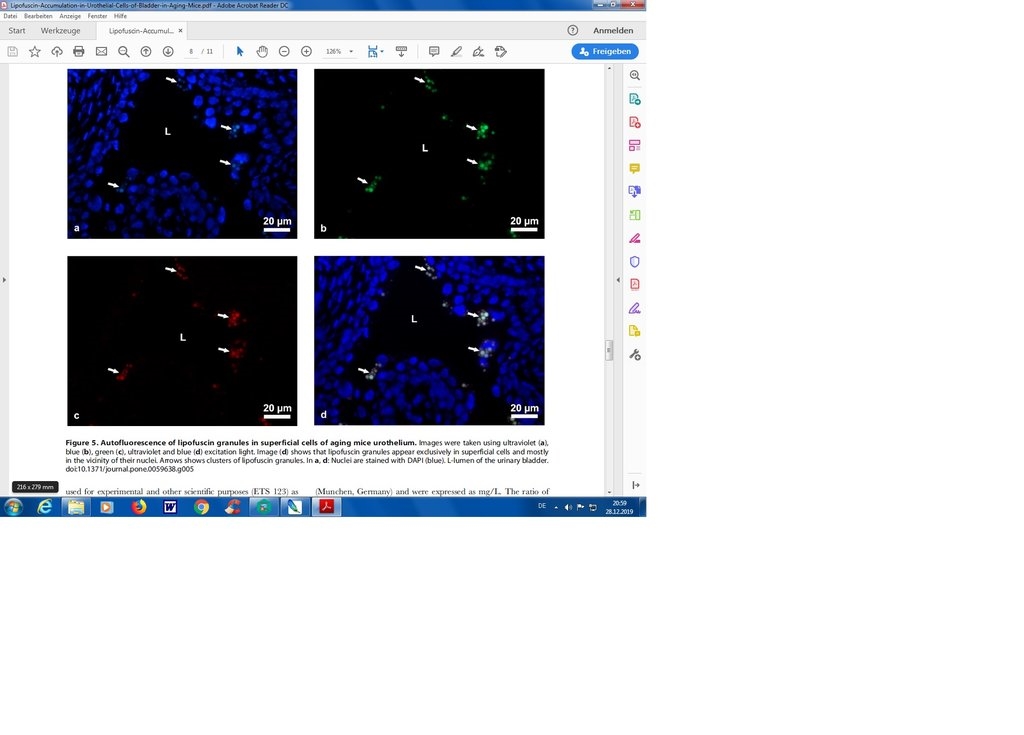Expand the left navigation pane
The image size is (1024, 735).
click(4, 279)
